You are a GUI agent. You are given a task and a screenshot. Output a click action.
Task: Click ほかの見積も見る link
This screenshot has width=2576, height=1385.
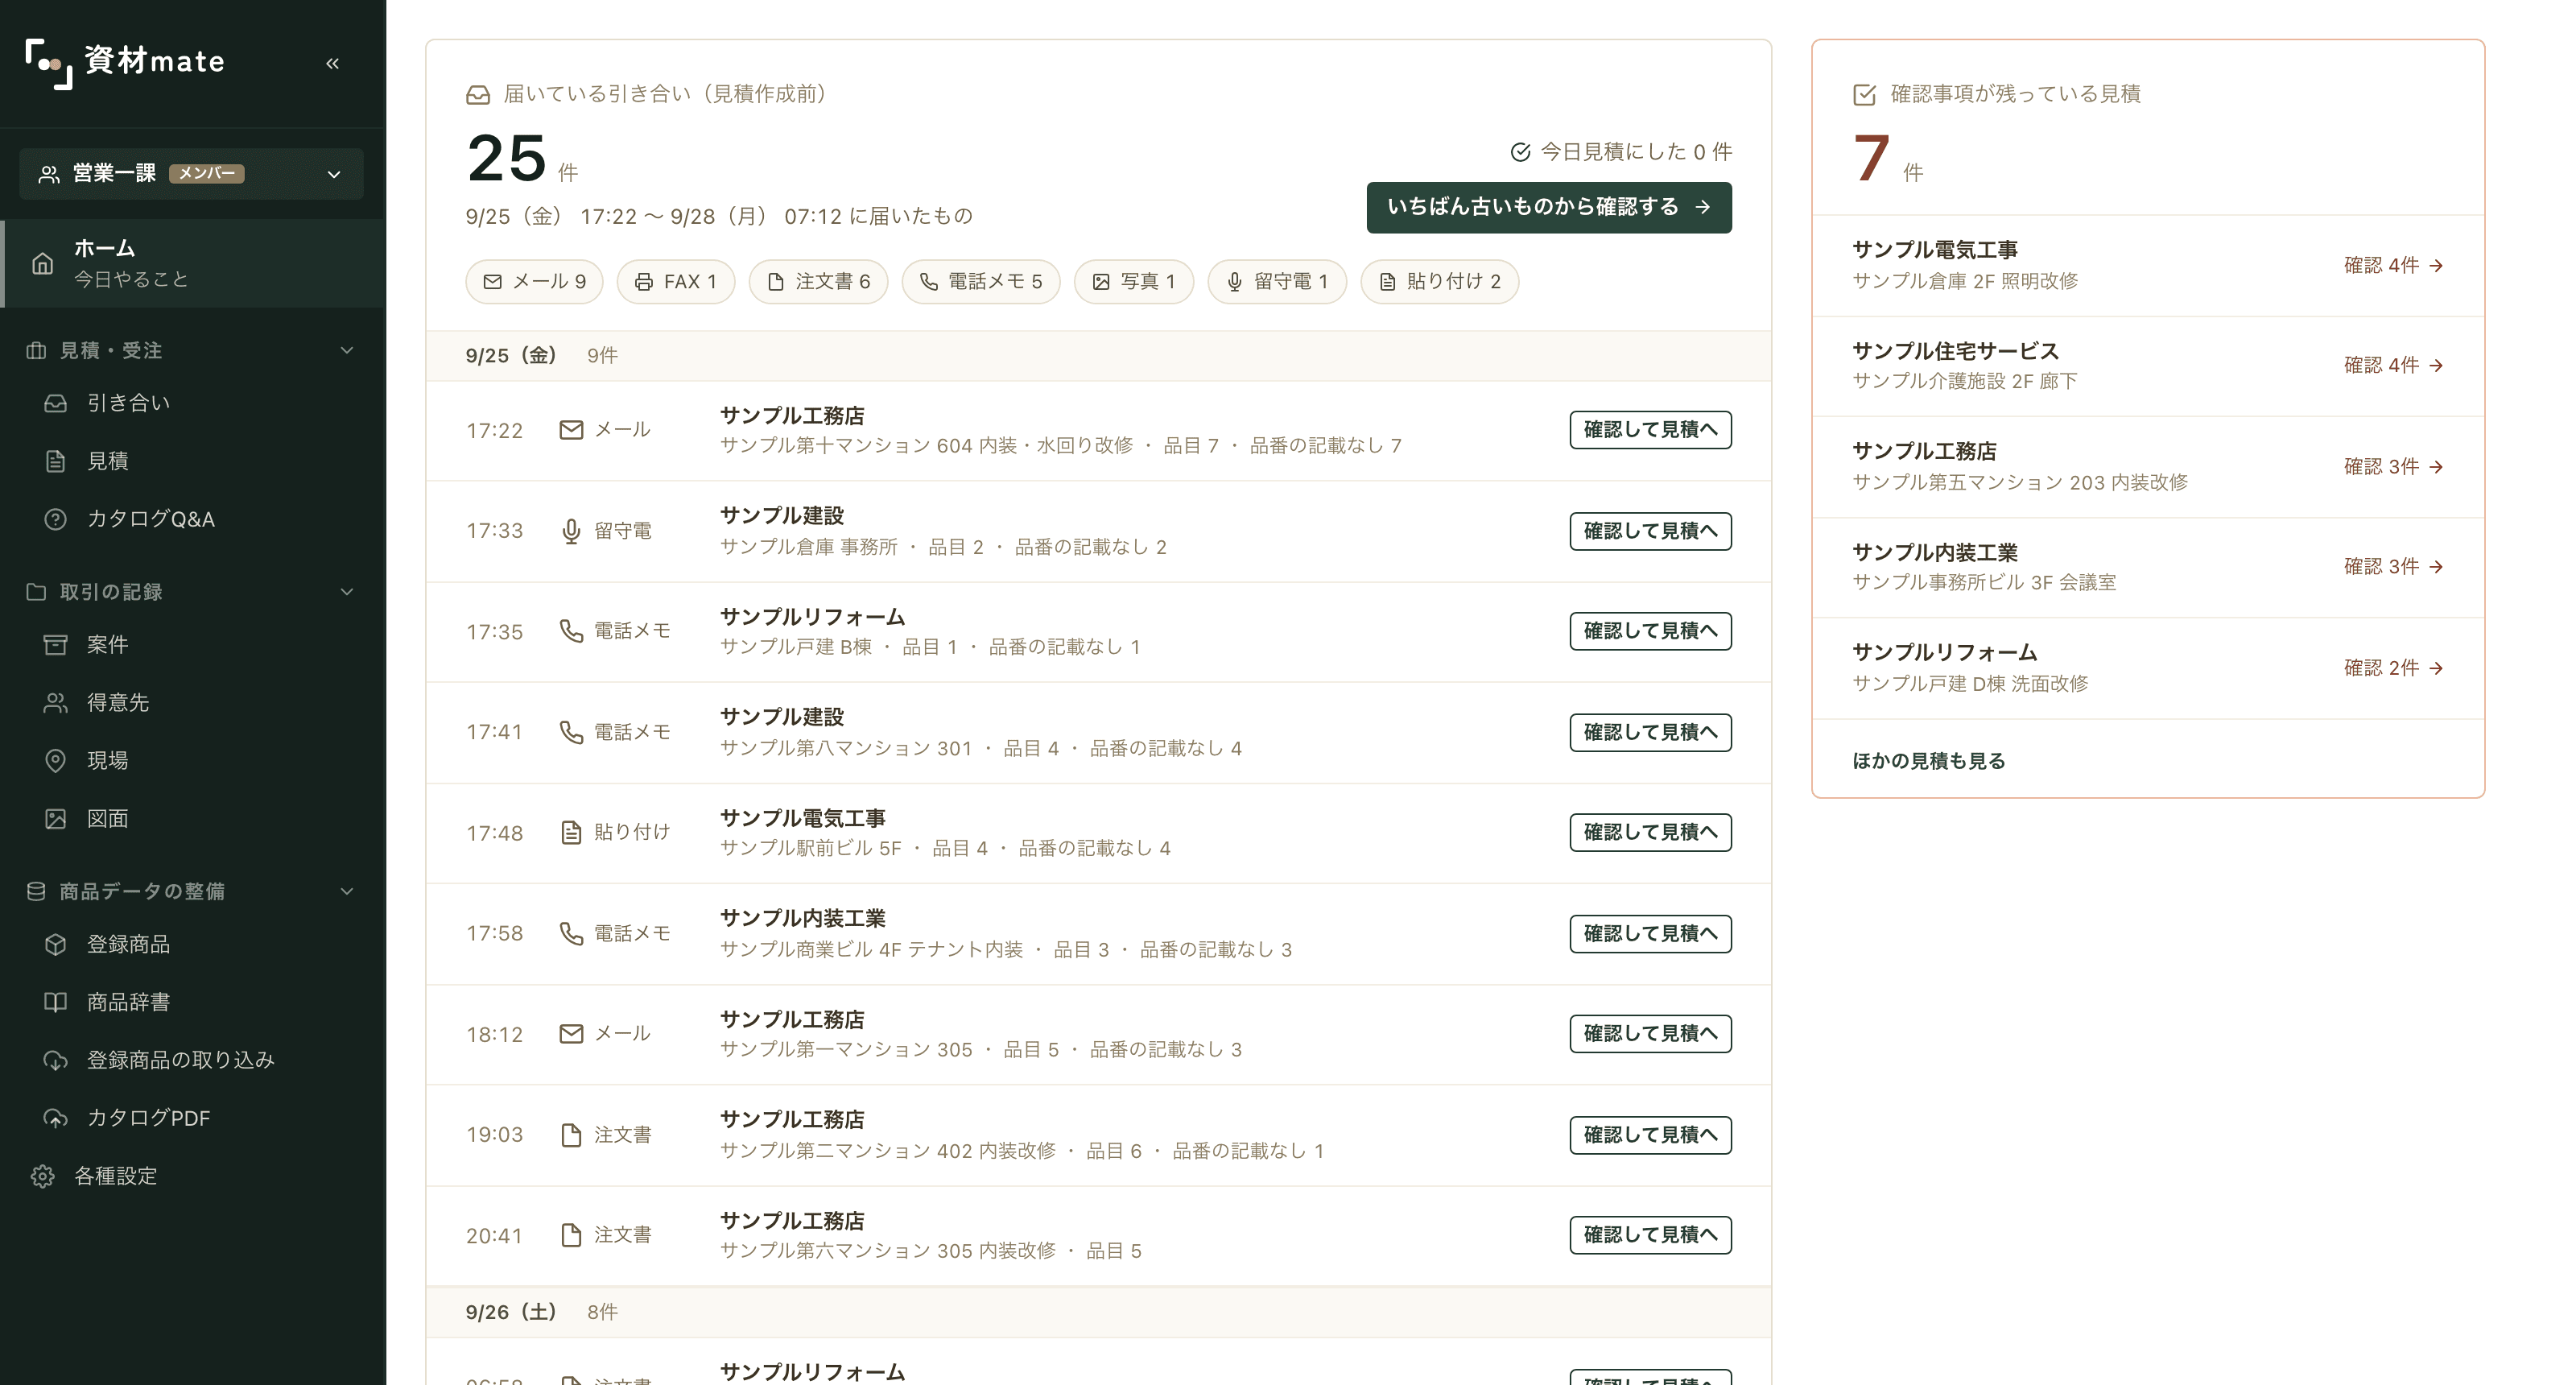pyautogui.click(x=1928, y=761)
